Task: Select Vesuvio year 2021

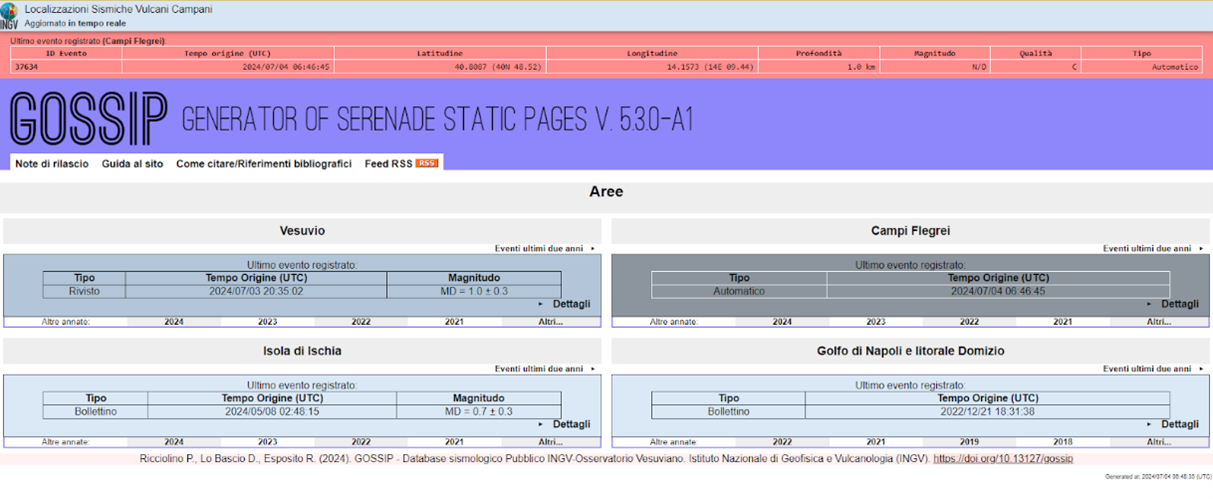Action: click(454, 322)
